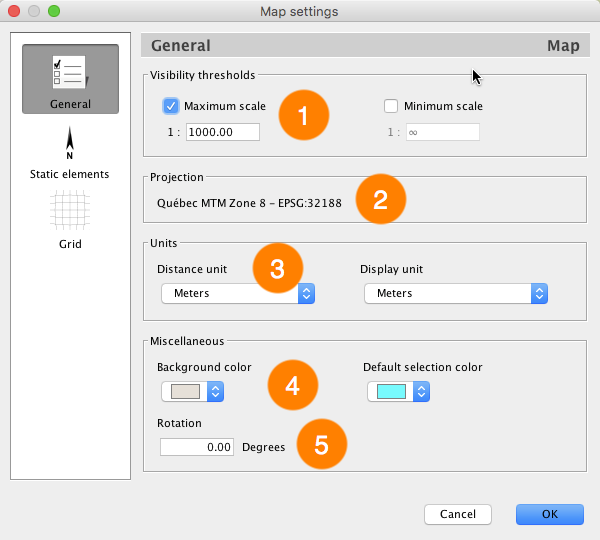Screen dimensions: 600x540
Task: Click the Rotation degrees input field
Action: (197, 447)
